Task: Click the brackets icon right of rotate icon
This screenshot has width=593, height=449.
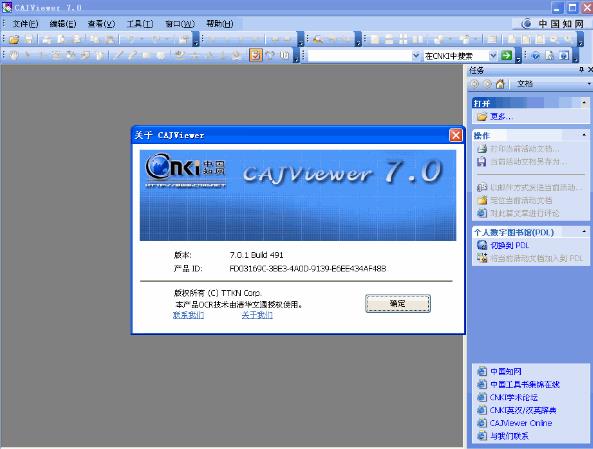Action: coord(284,56)
